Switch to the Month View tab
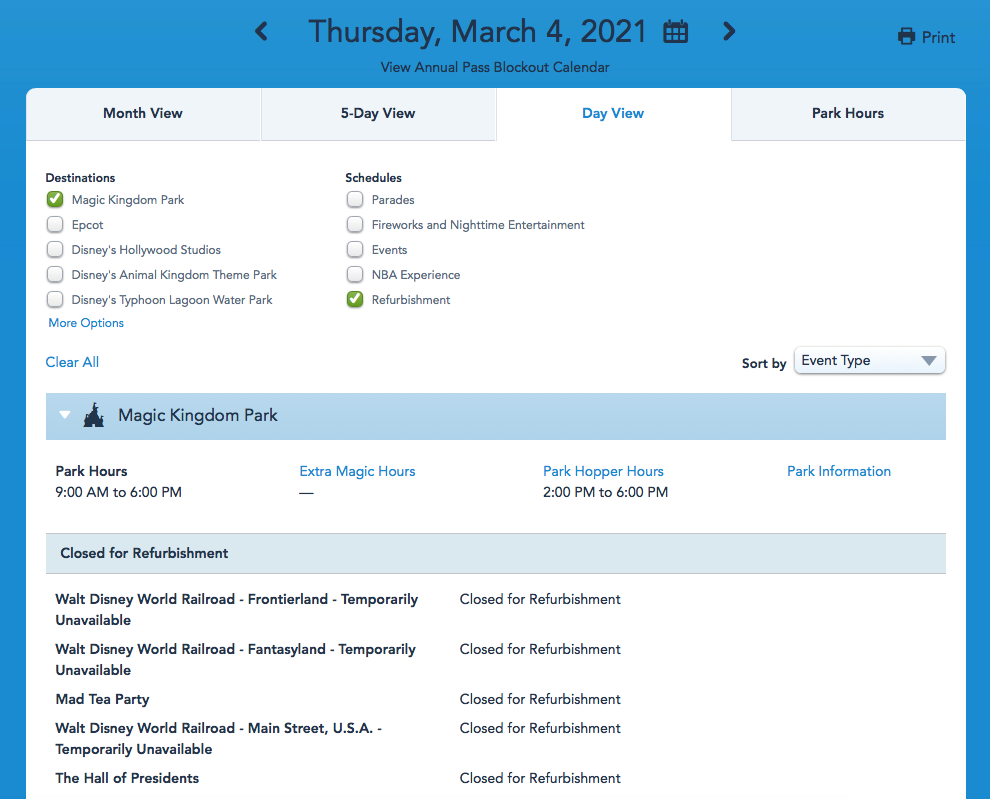Image resolution: width=990 pixels, height=799 pixels. [143, 114]
